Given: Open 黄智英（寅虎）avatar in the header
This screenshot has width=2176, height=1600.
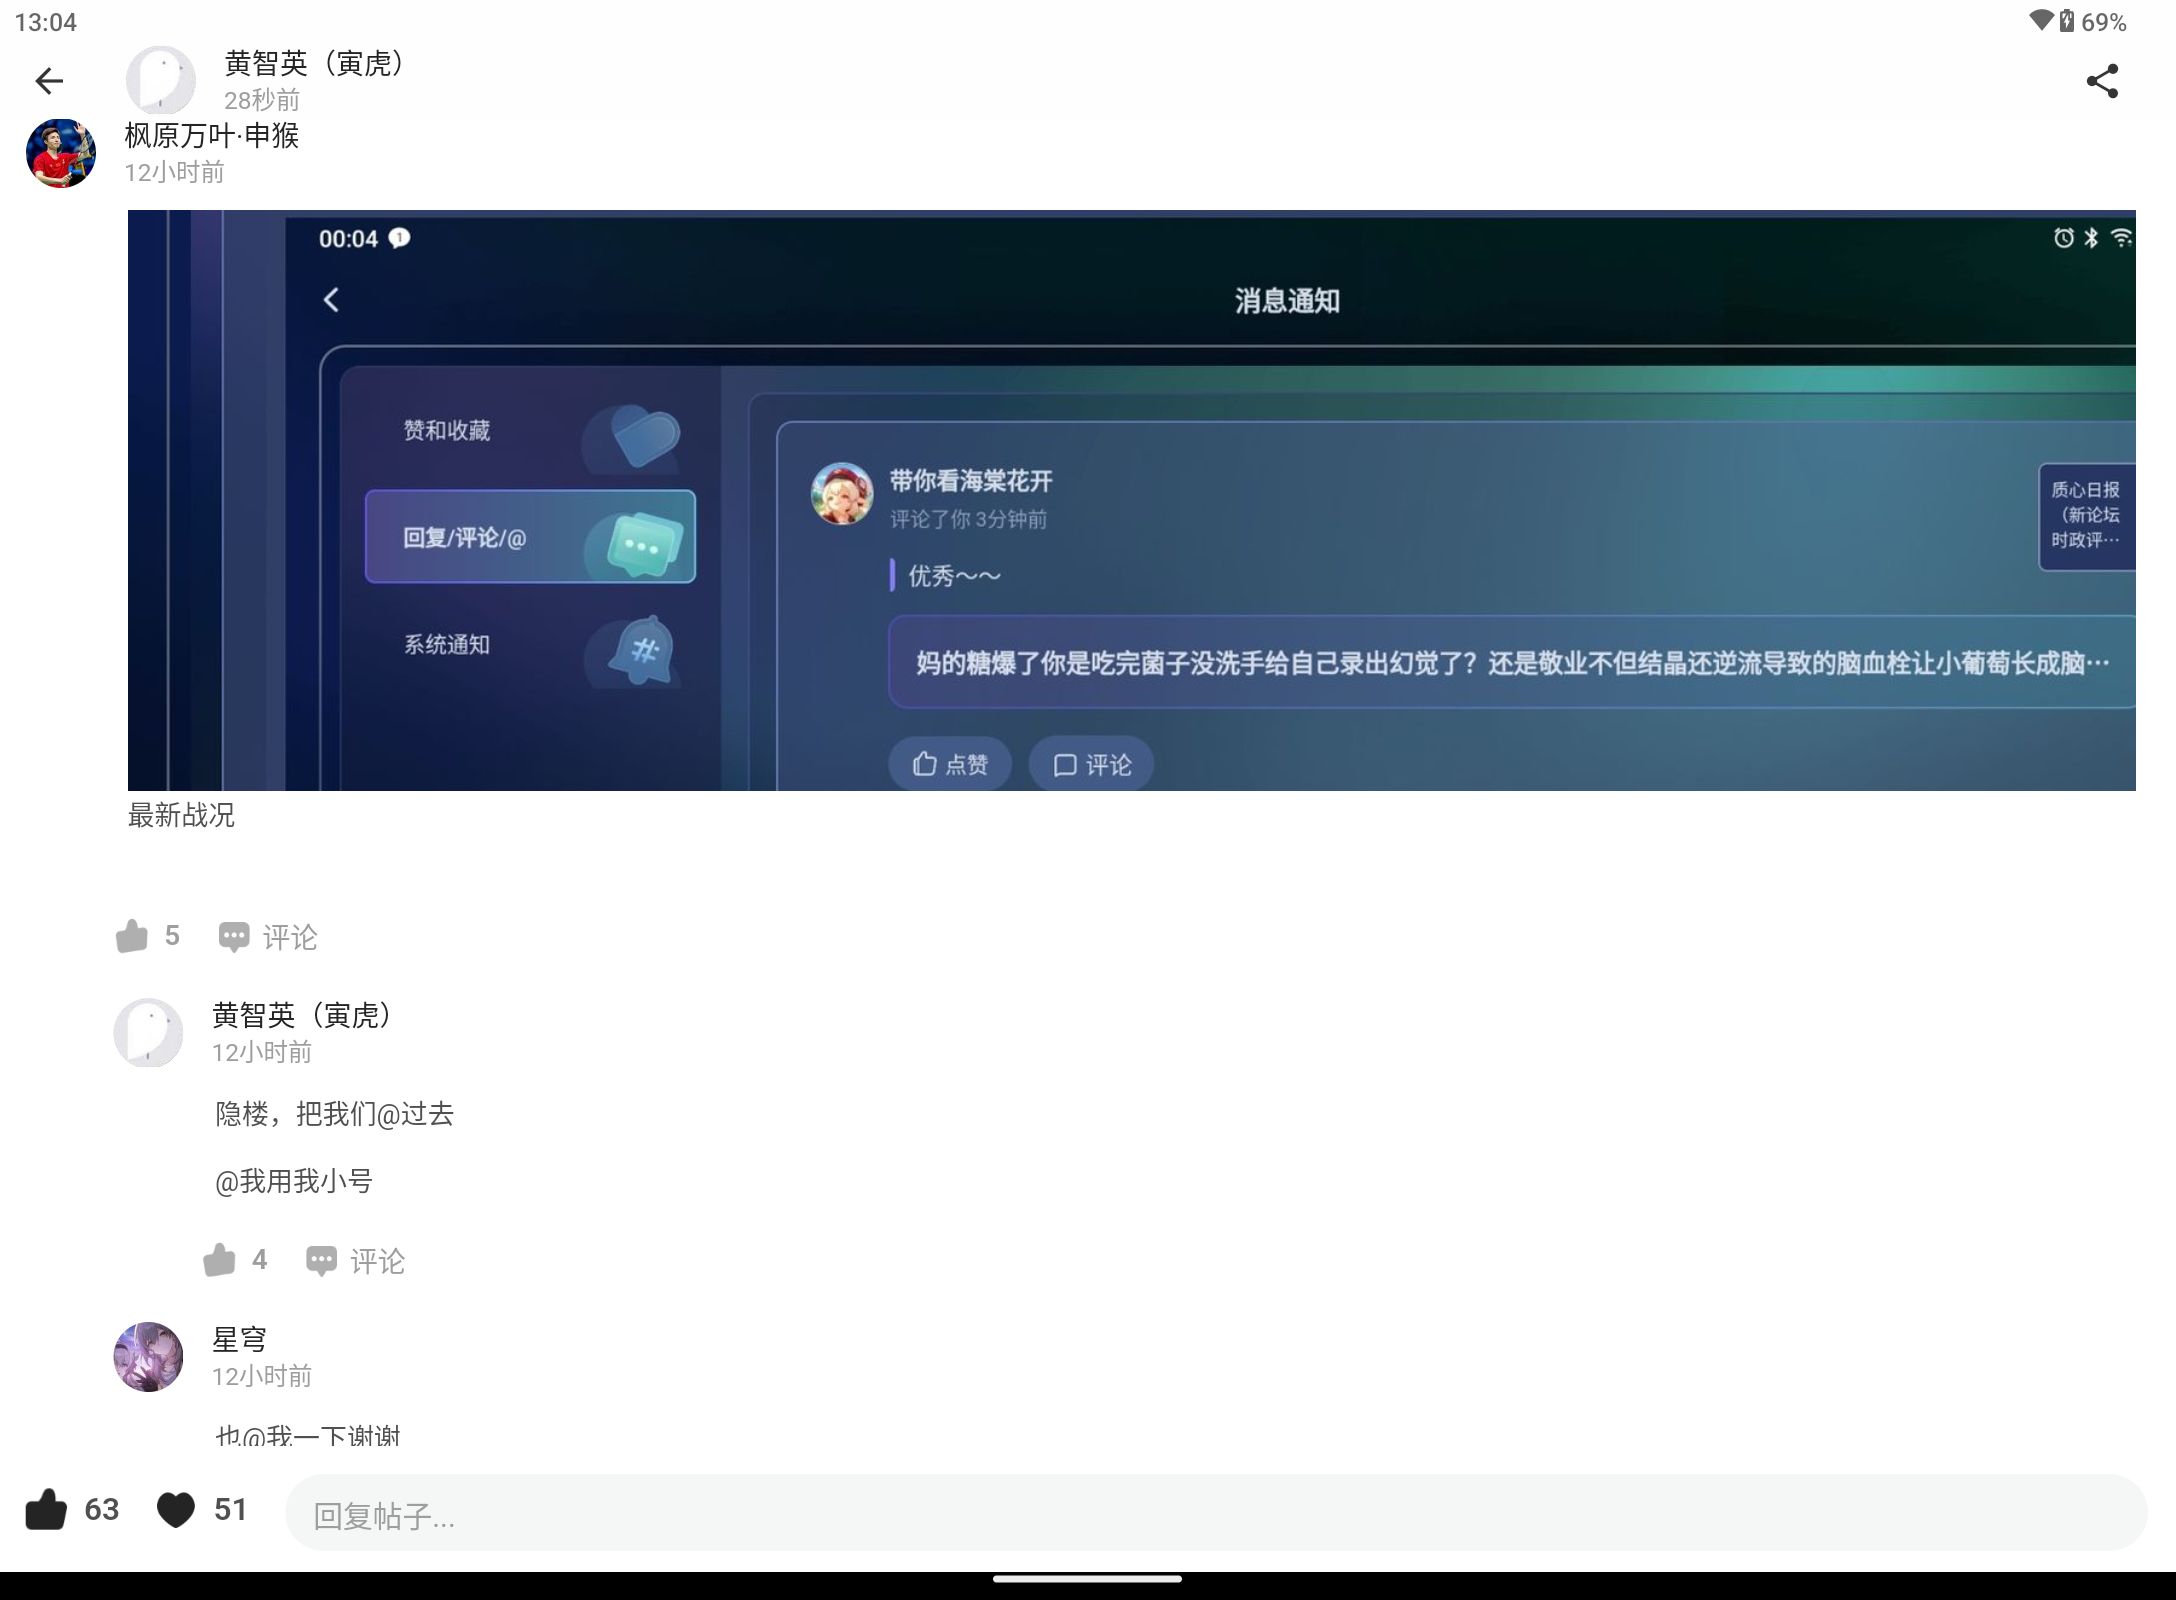Looking at the screenshot, I should (160, 80).
